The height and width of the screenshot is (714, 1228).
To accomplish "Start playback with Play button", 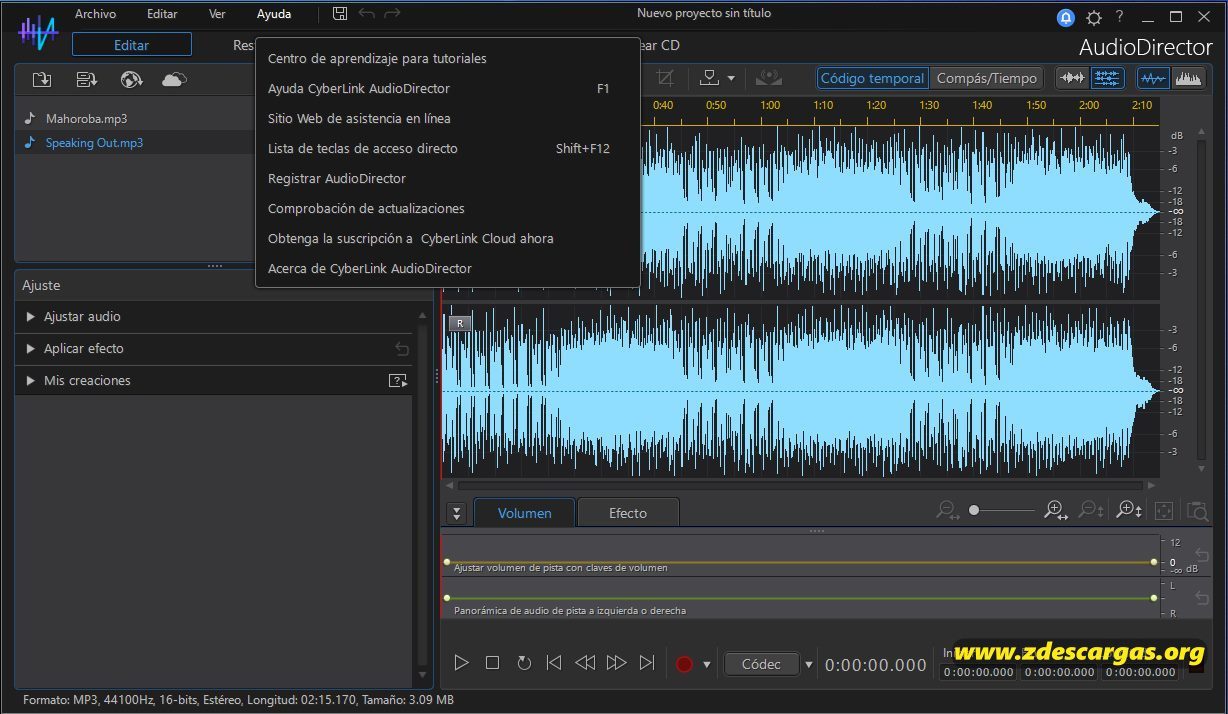I will point(461,663).
